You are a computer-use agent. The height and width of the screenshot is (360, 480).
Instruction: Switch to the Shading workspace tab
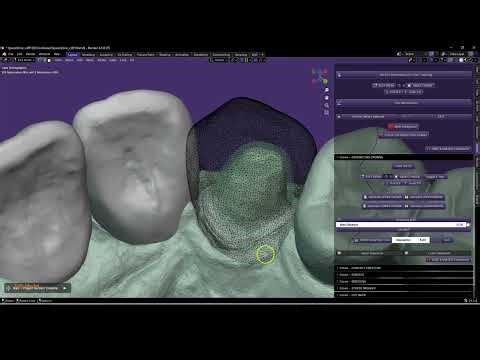pyautogui.click(x=165, y=54)
